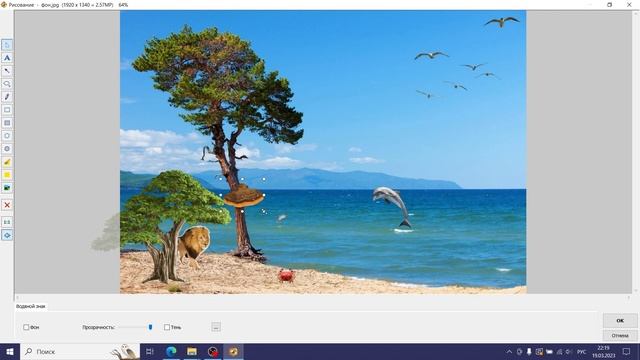Select the watermark image insert tool

(7, 188)
